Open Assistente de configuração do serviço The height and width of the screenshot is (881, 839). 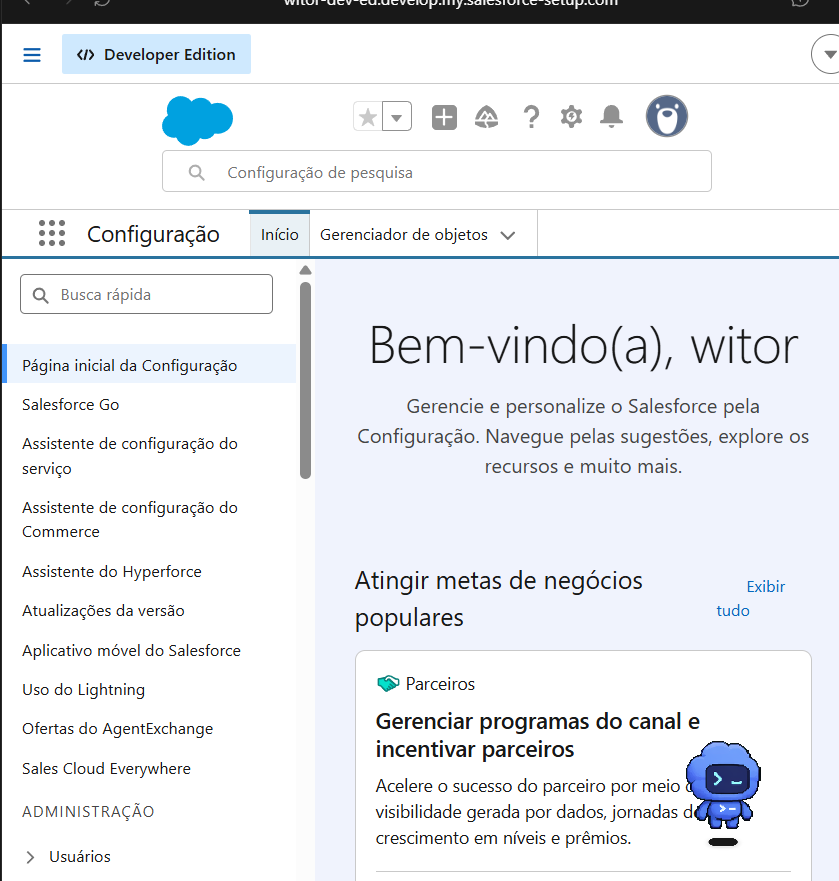[130, 456]
